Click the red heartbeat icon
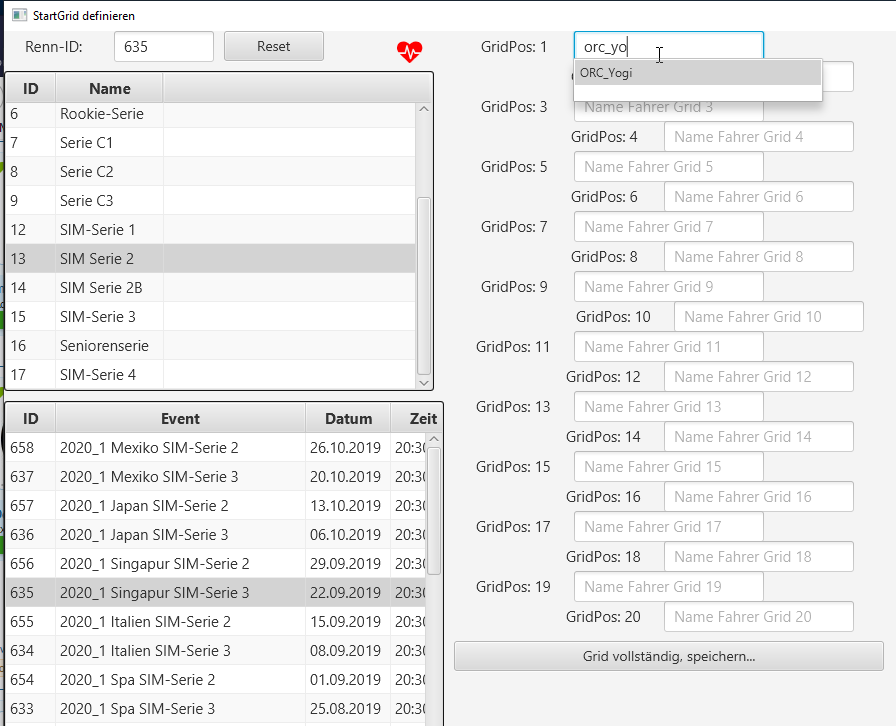This screenshot has height=726, width=896. tap(410, 51)
